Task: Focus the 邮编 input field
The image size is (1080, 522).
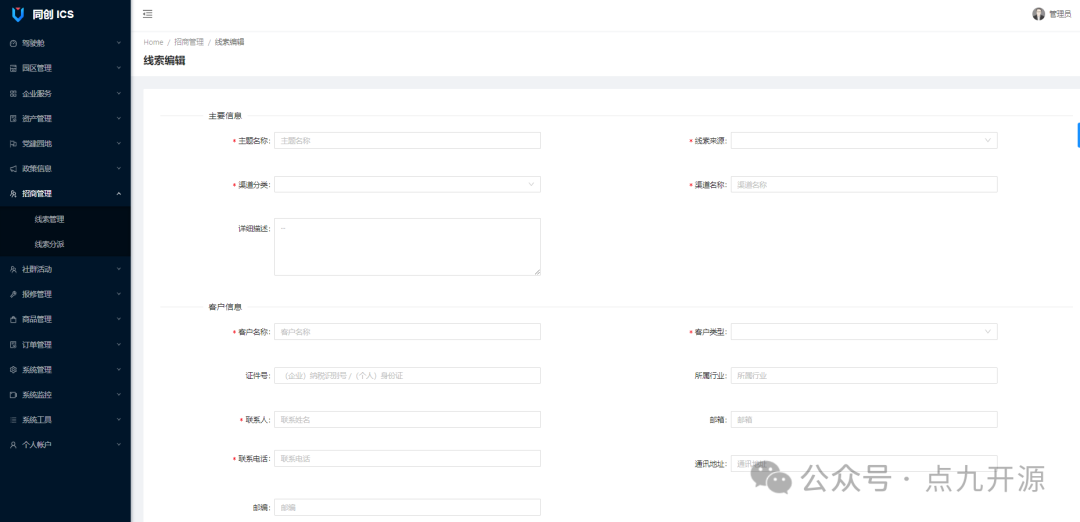Action: click(x=407, y=508)
